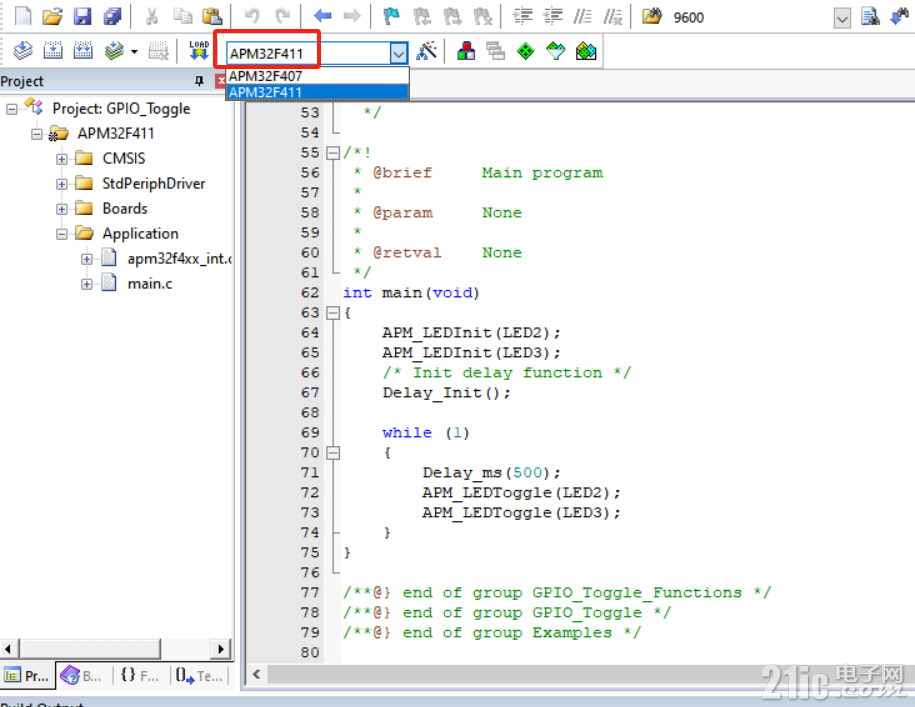
Task: Collapse the APM32F411 target folder
Action: tap(37, 134)
